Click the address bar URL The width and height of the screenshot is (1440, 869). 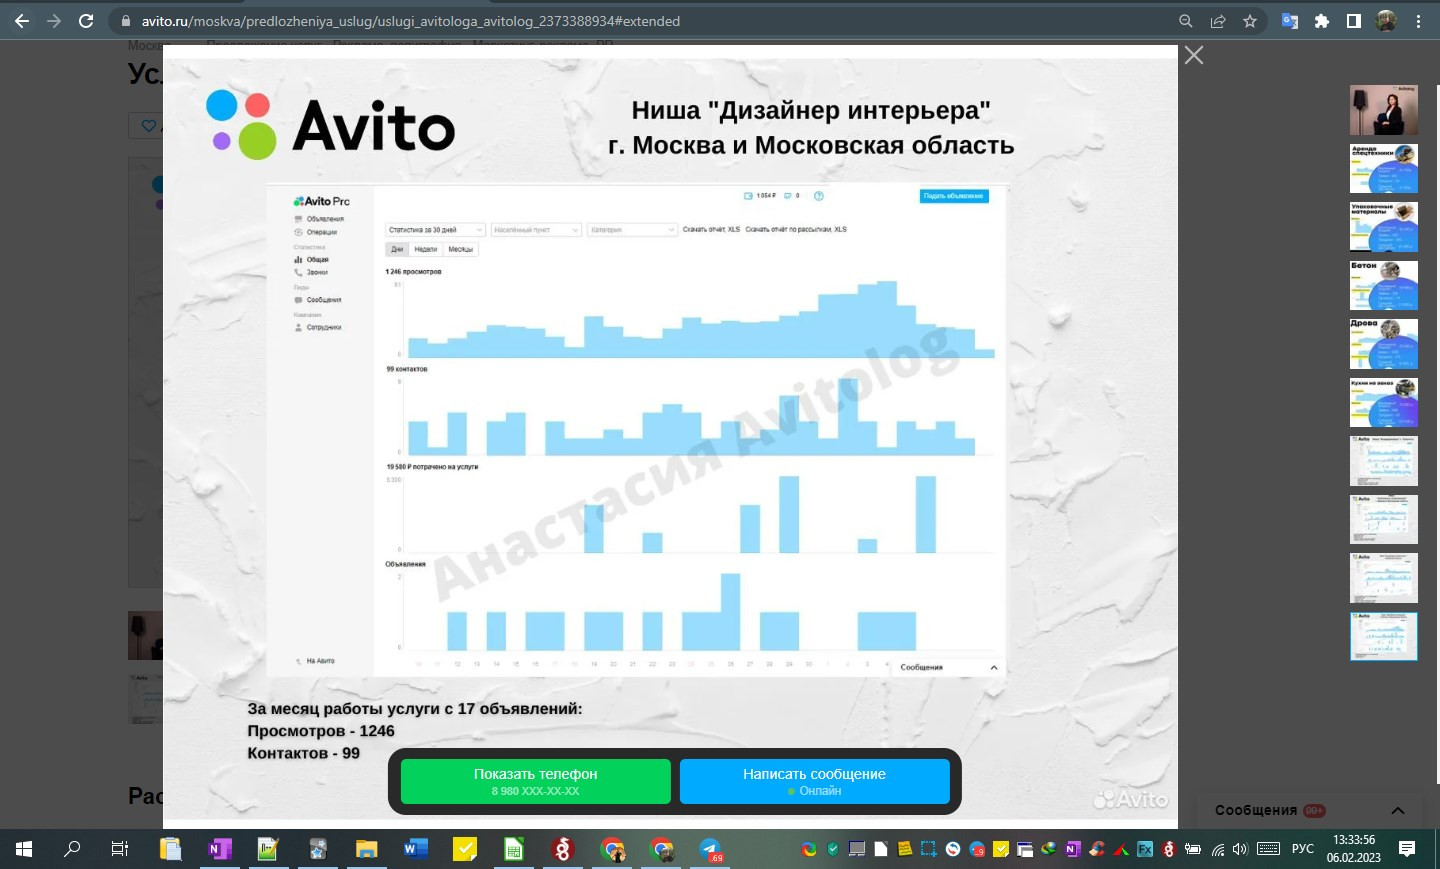pos(410,21)
